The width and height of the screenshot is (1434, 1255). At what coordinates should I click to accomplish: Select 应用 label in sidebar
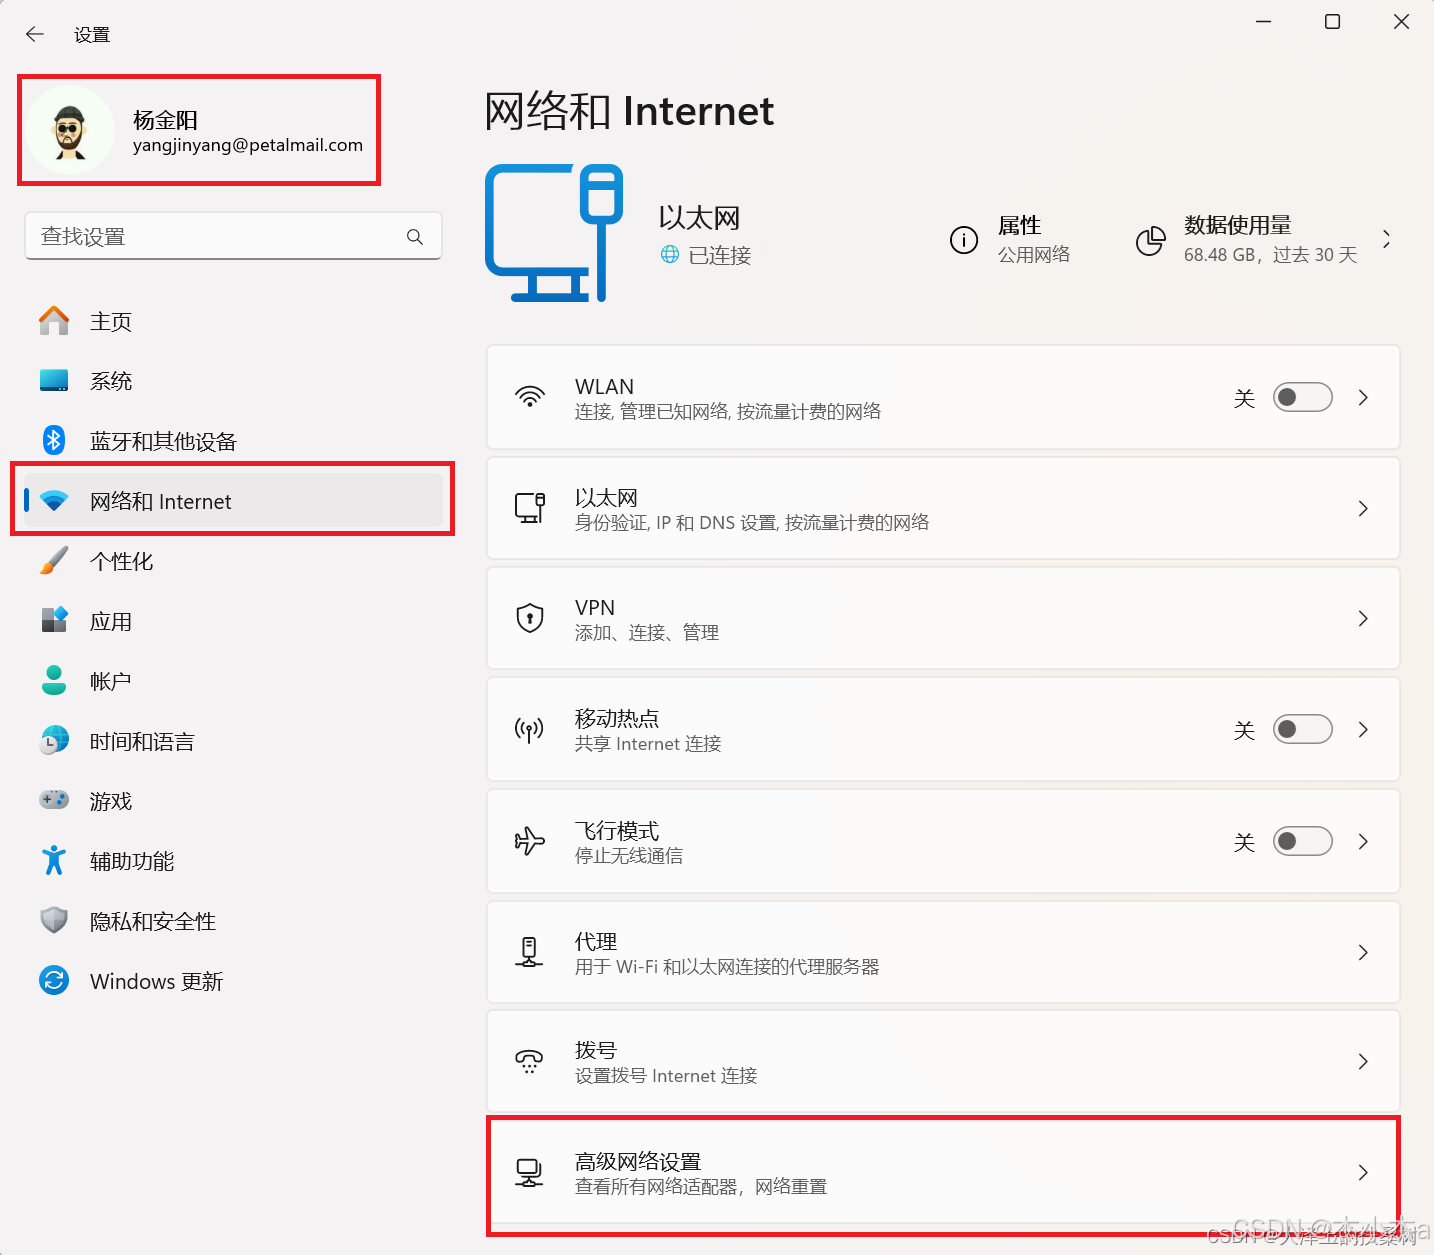pos(111,621)
